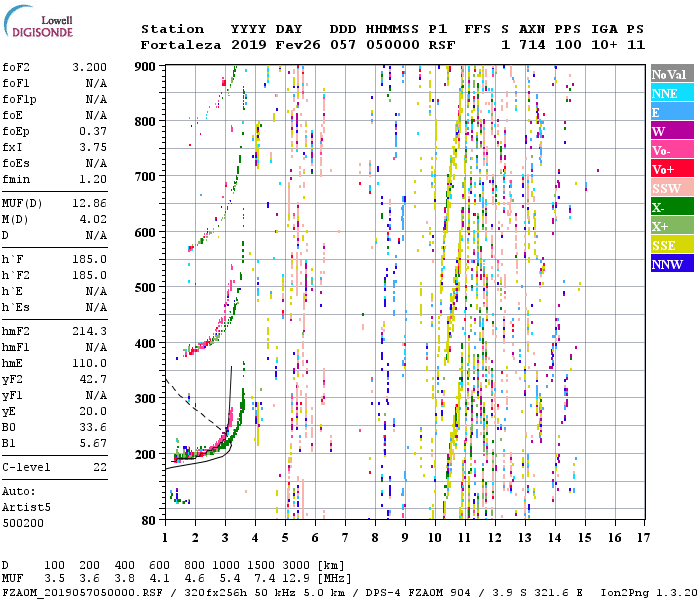The height and width of the screenshot is (600, 700).
Task: Select the X+ light green legend swatch
Action: (672, 226)
